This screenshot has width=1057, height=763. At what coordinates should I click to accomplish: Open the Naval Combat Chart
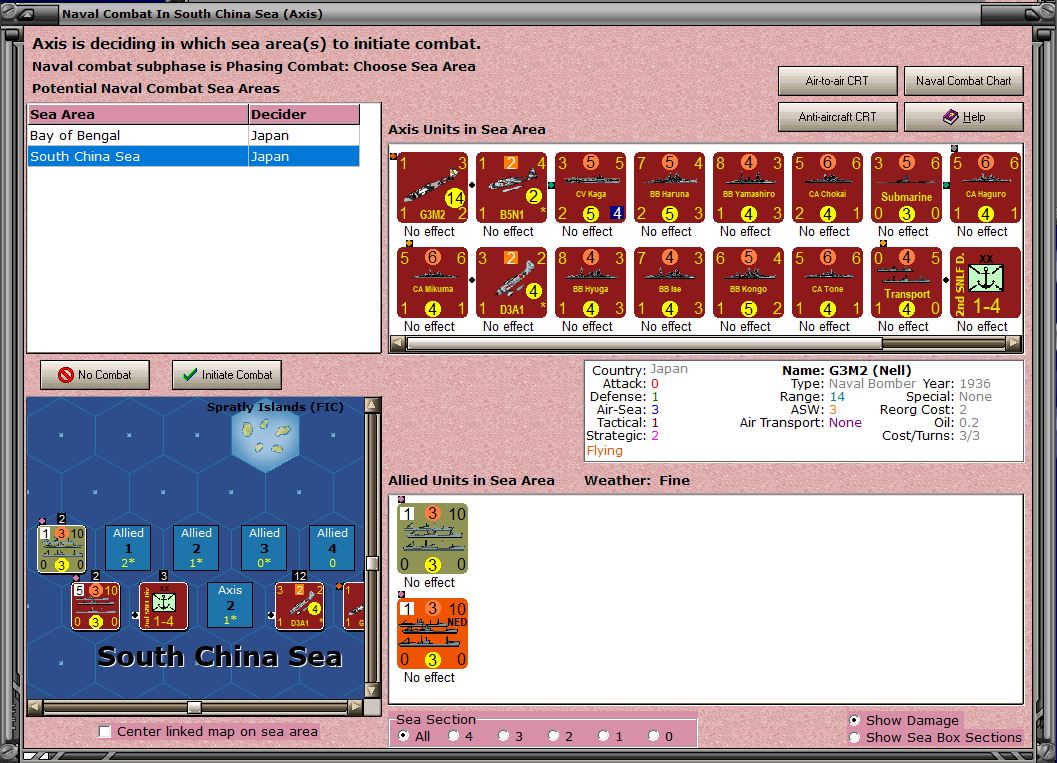(963, 81)
